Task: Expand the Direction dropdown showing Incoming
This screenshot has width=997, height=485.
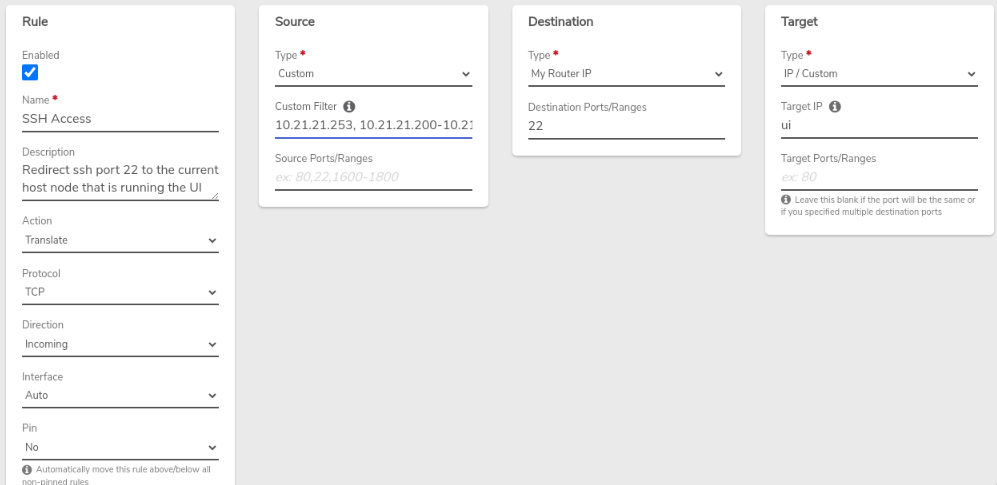Action: (x=120, y=345)
